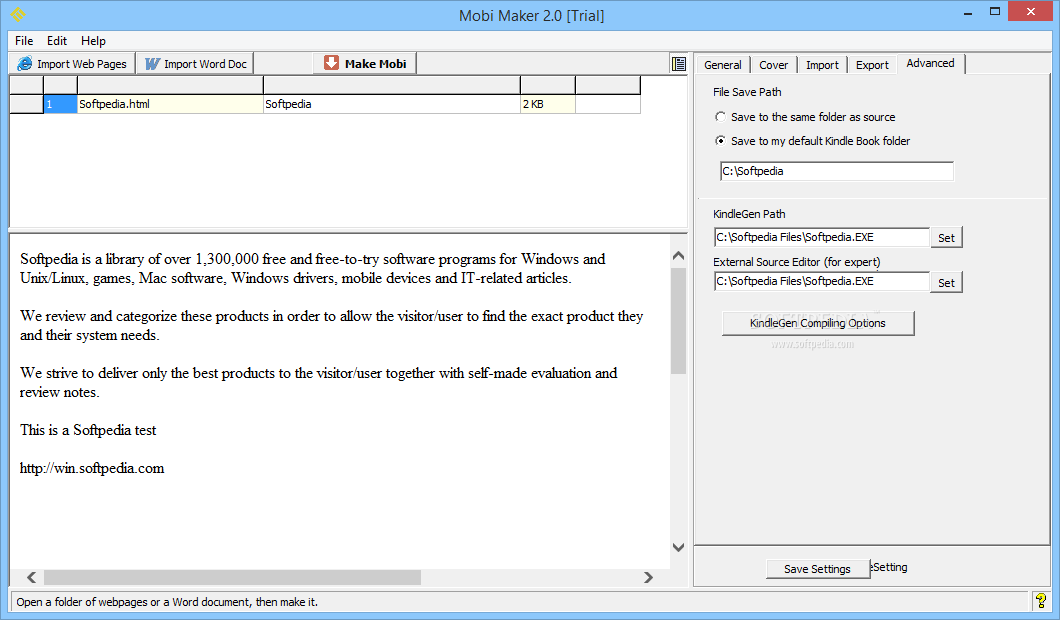Screen dimensions: 1060x620
Task: Switch to the Export tab
Action: [872, 65]
